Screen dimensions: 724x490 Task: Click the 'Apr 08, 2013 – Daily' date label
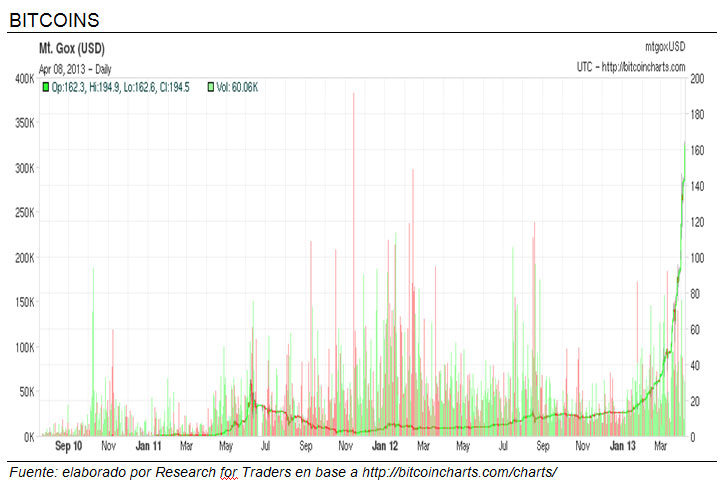[75, 69]
